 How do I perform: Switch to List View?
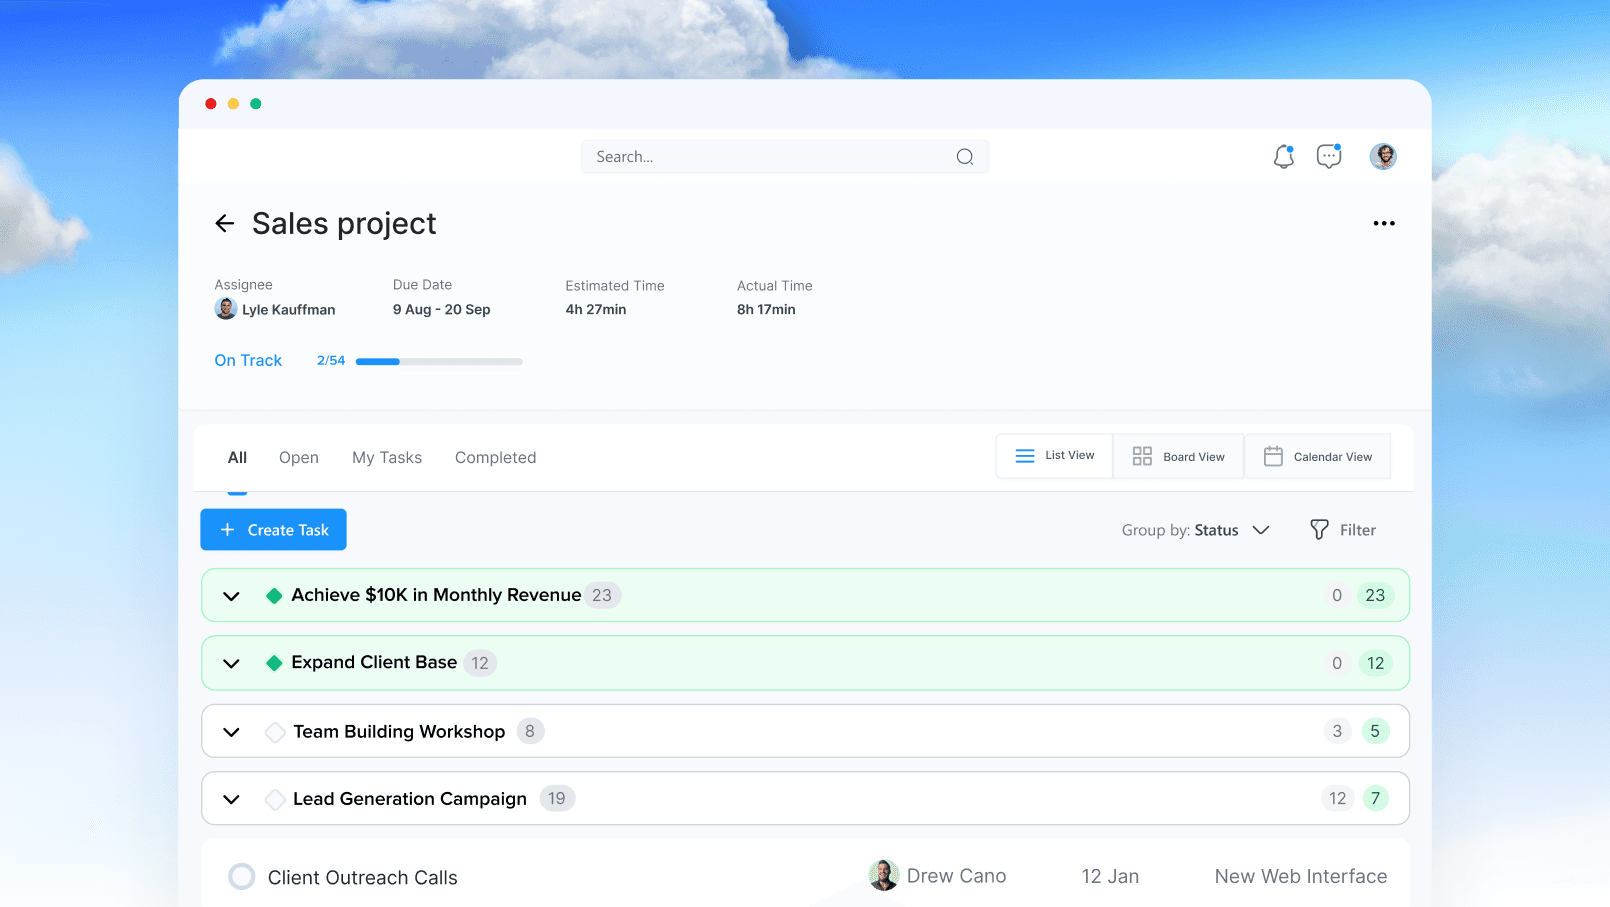point(1055,456)
